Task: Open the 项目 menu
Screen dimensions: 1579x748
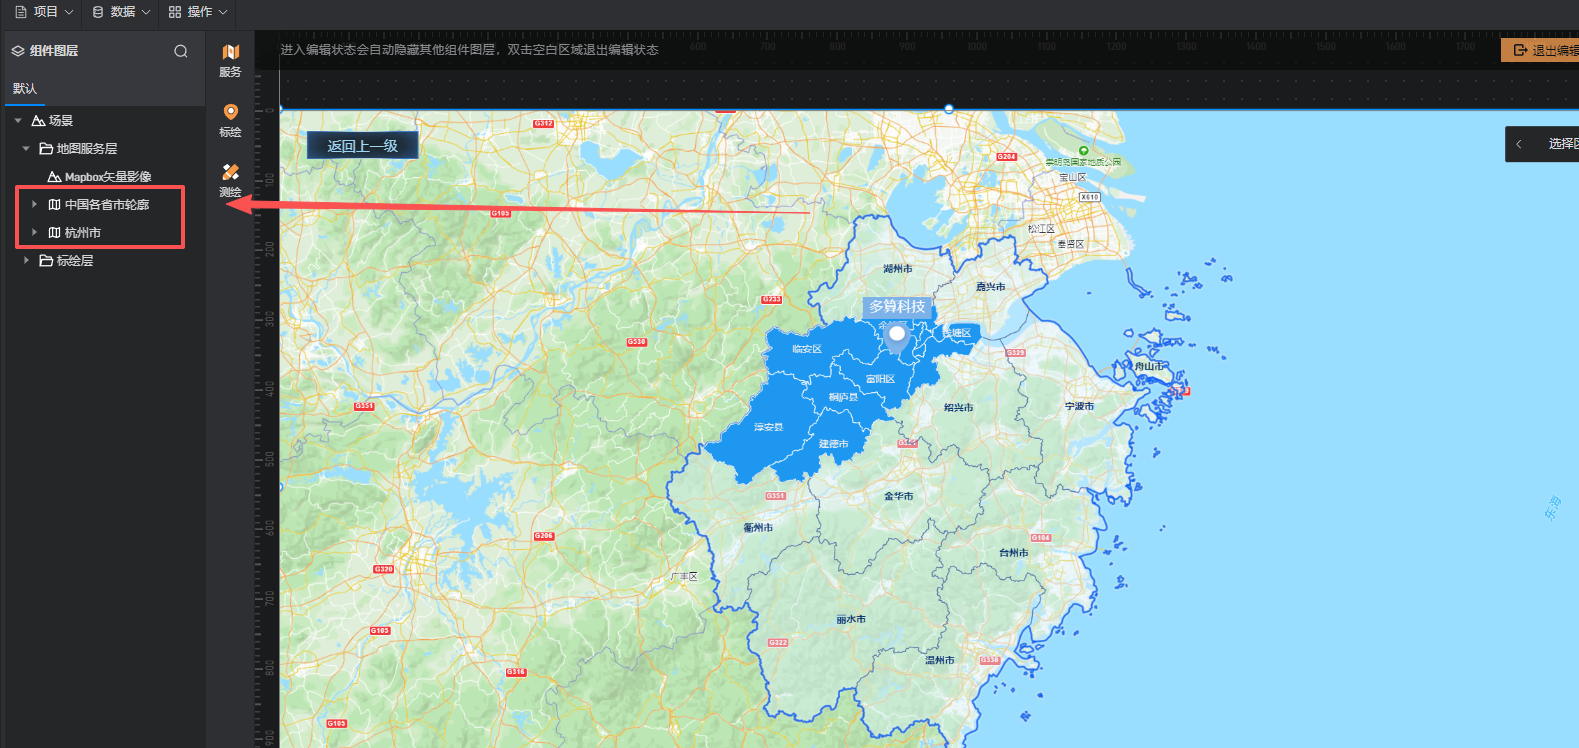Action: click(44, 12)
